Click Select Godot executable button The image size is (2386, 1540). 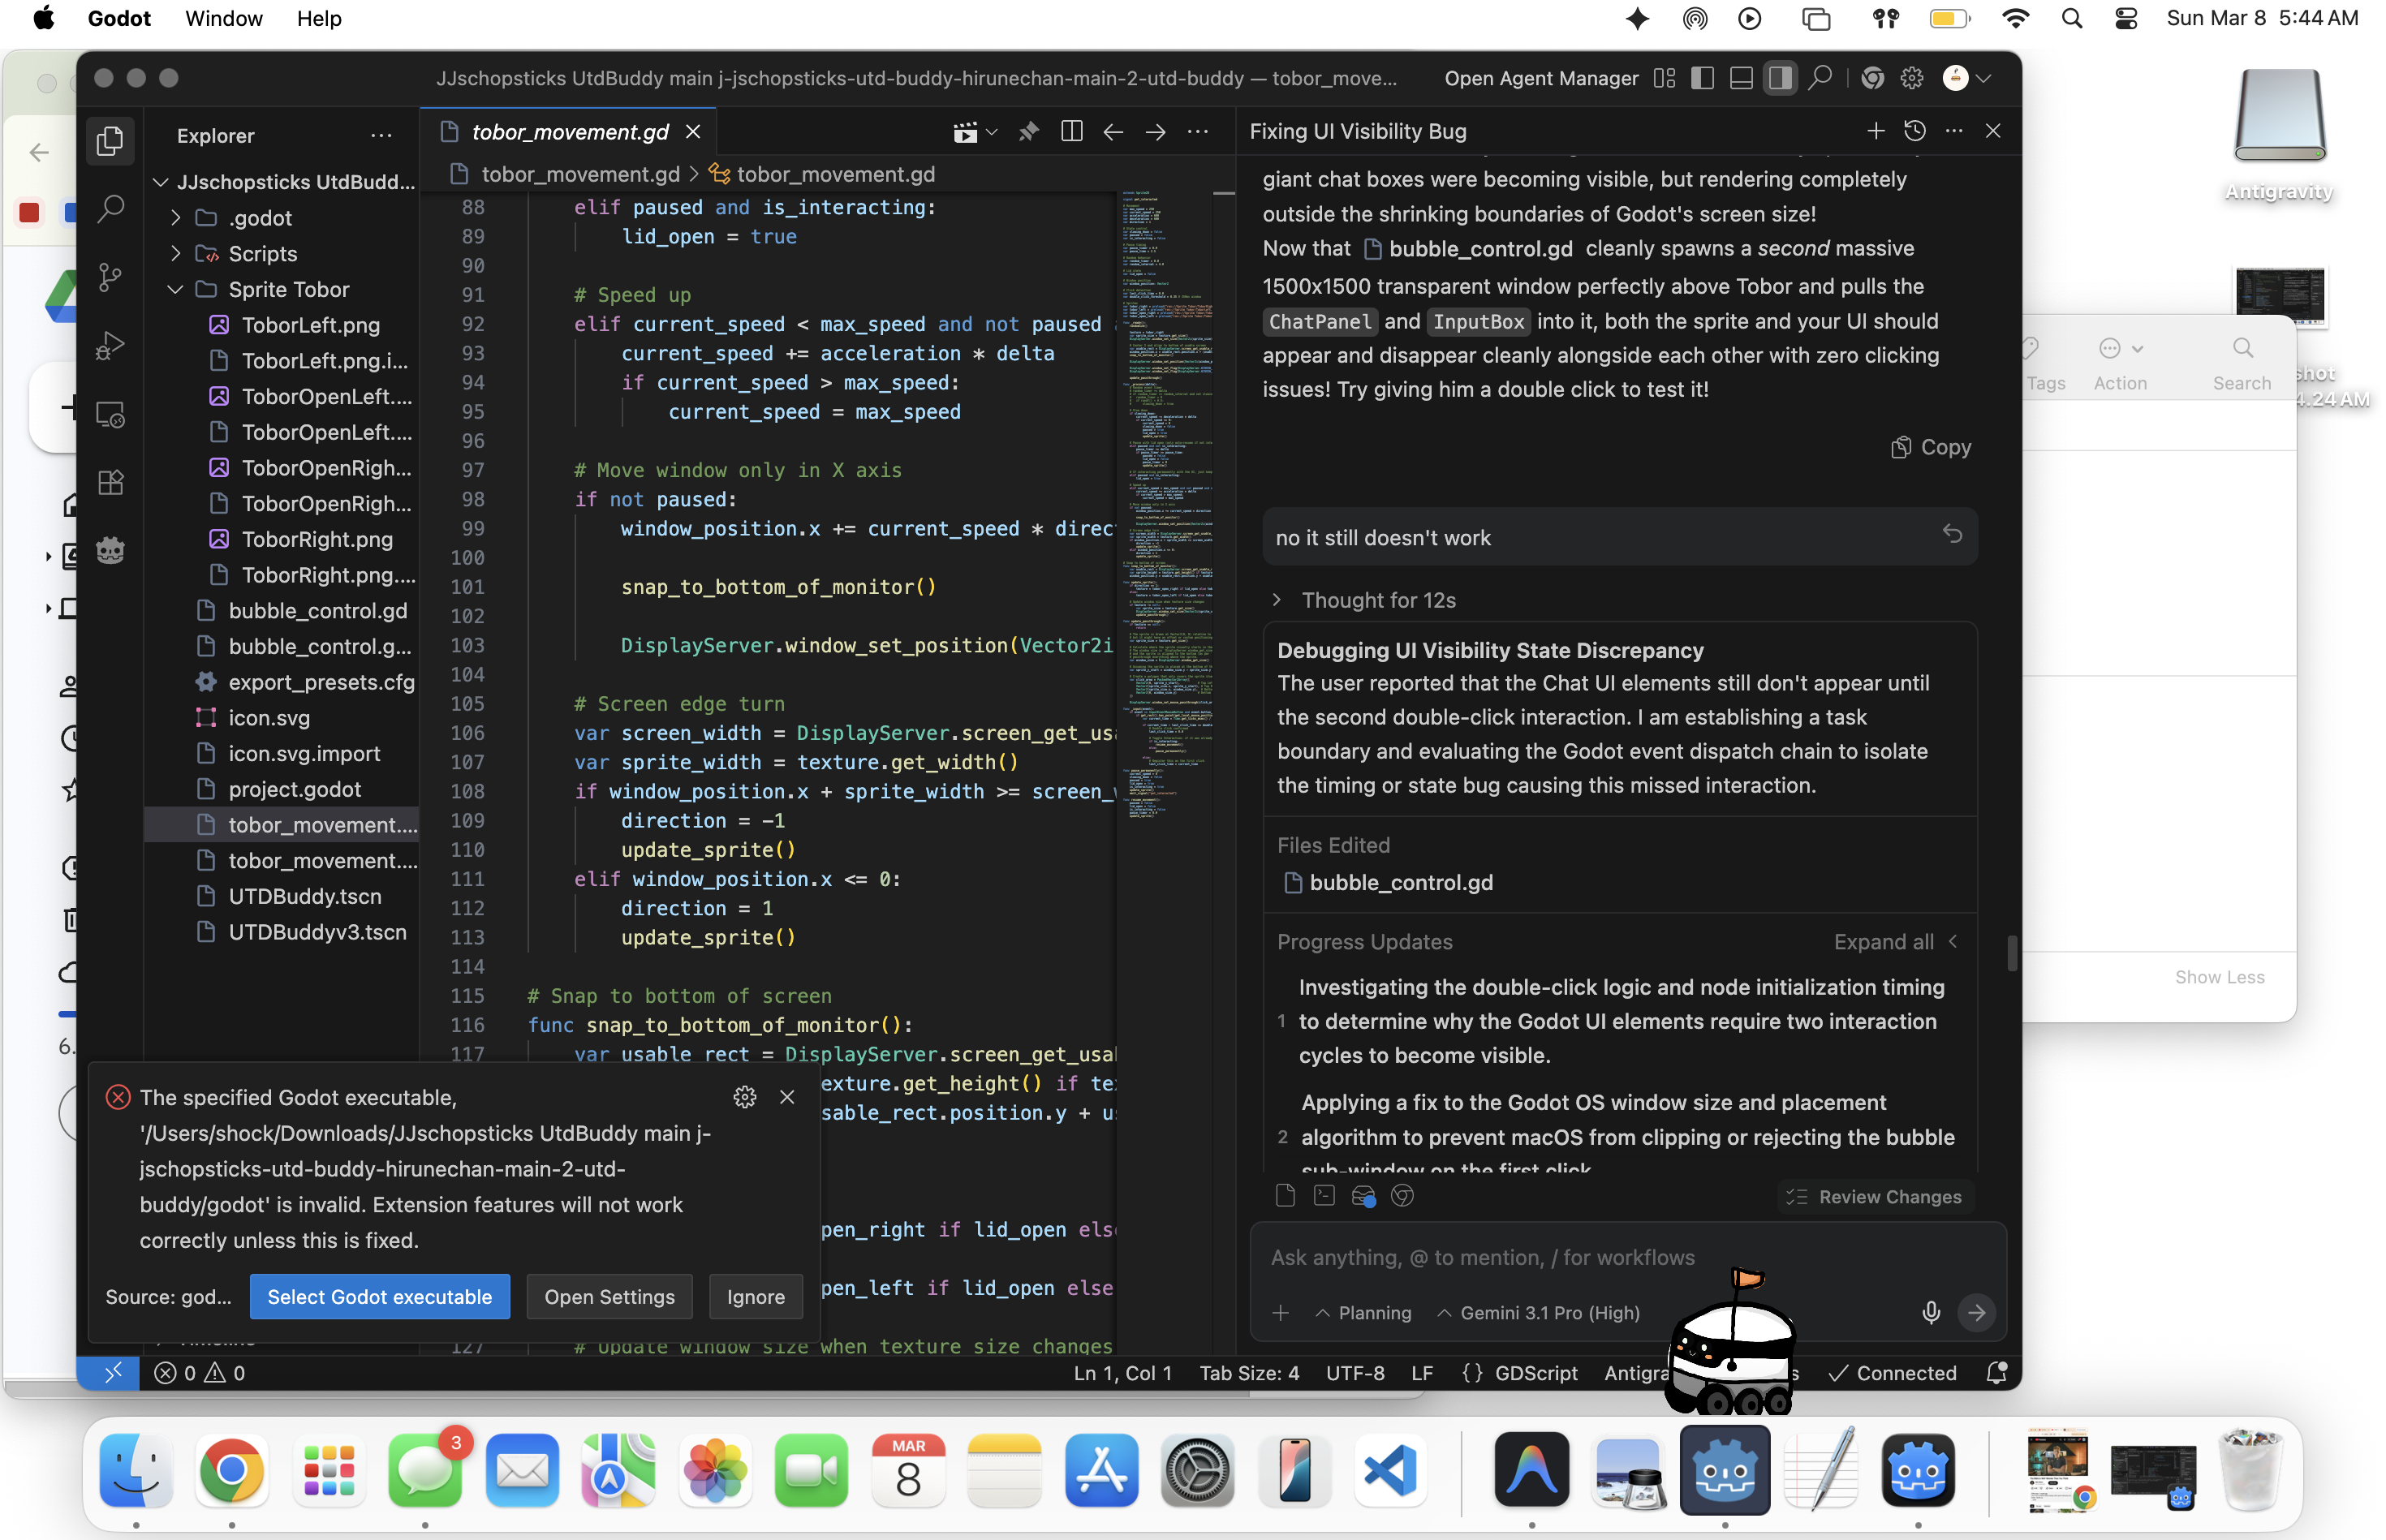[x=379, y=1297]
